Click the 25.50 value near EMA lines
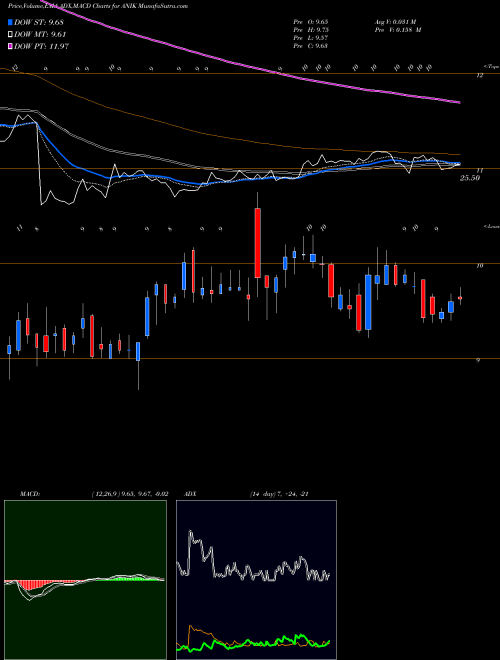The width and height of the screenshot is (500, 660). tap(470, 178)
